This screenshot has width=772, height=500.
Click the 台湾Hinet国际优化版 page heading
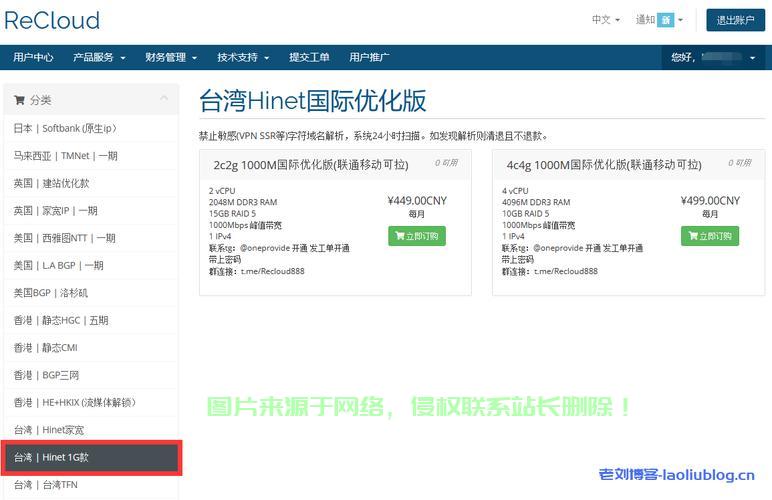(313, 101)
